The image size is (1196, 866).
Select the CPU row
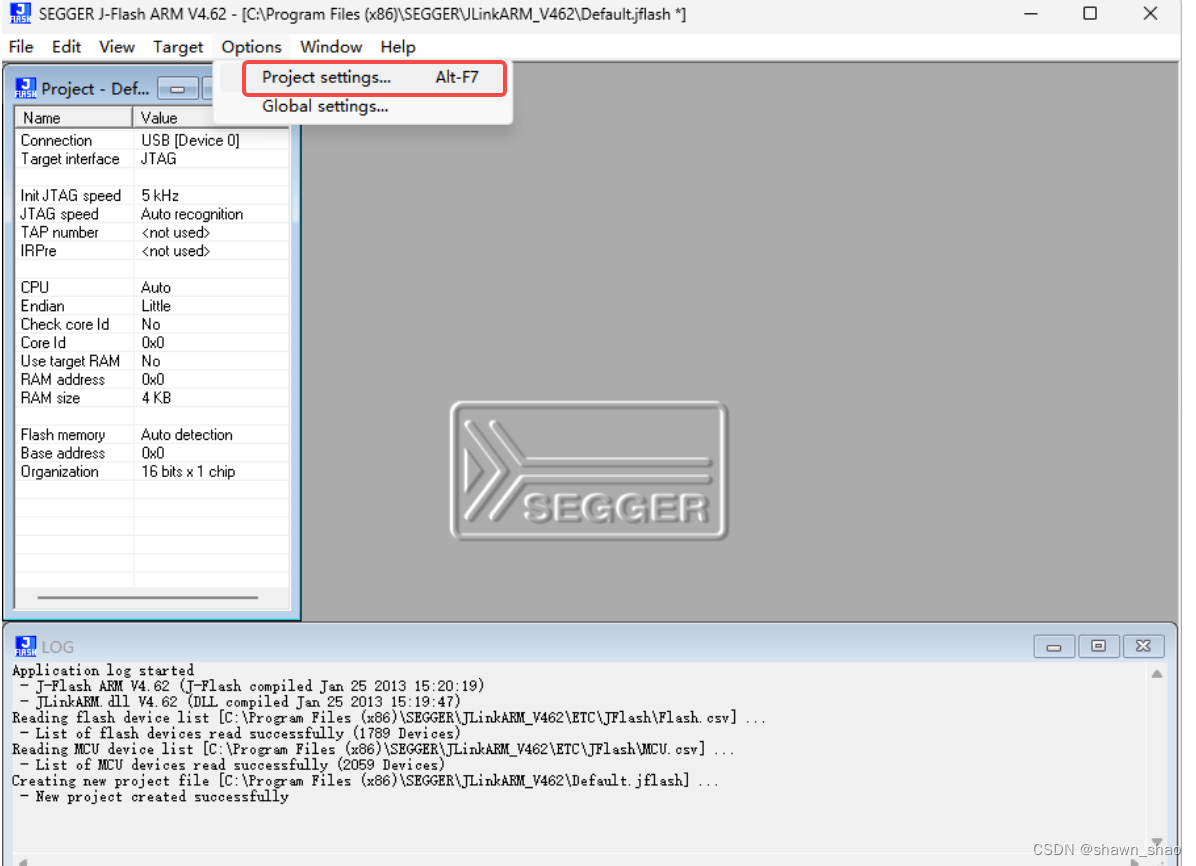click(x=152, y=287)
